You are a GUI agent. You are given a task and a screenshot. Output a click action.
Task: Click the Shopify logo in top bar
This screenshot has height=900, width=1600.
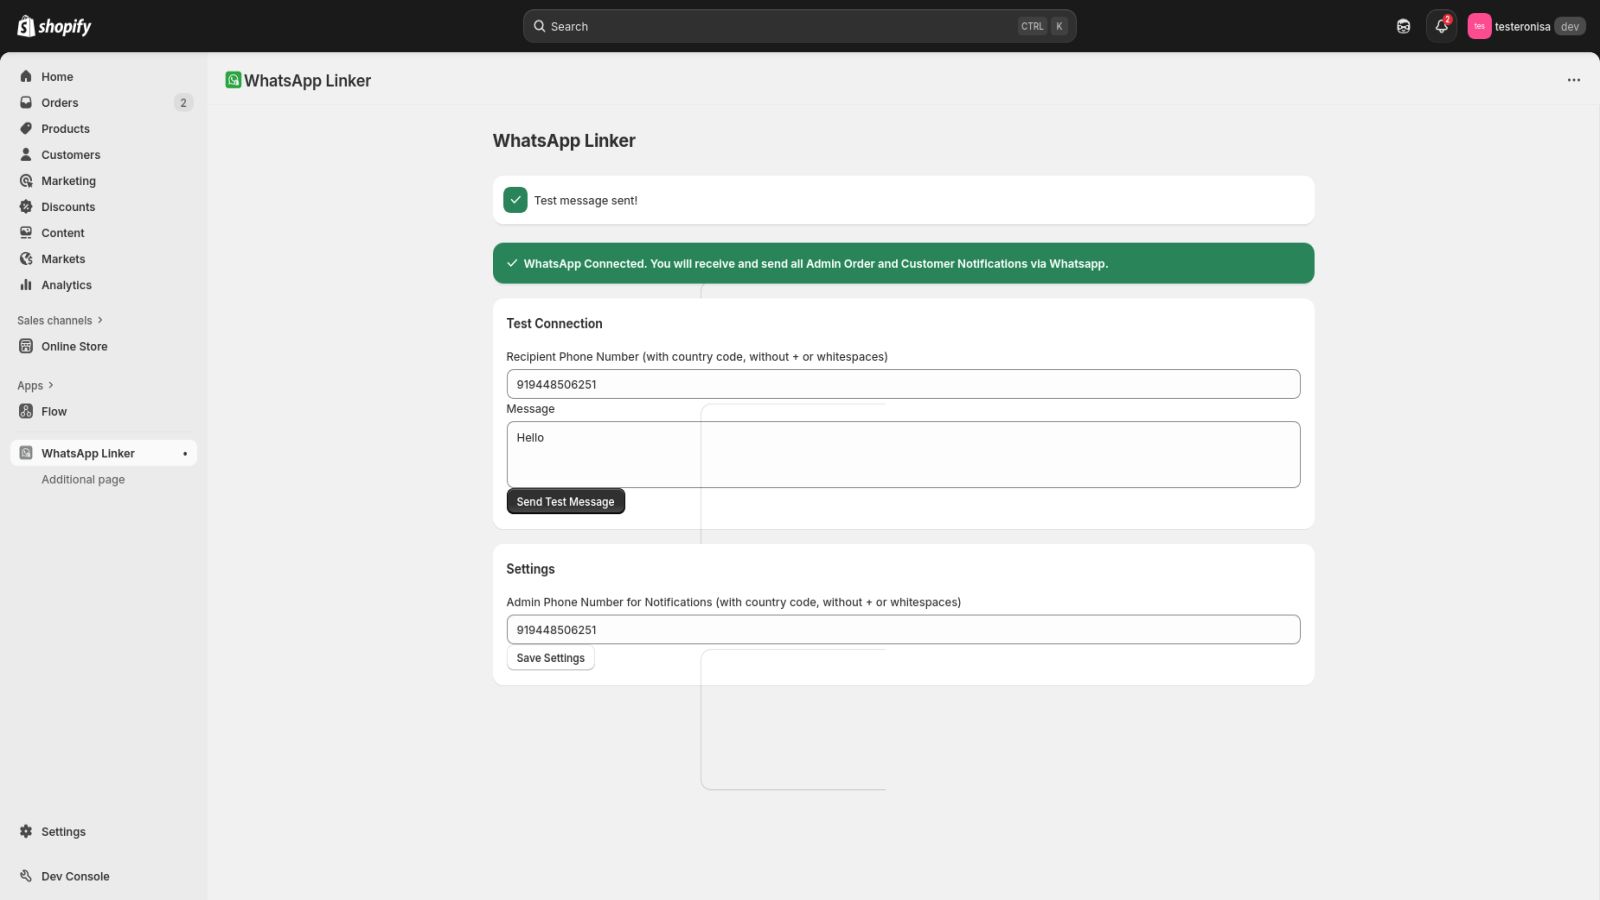(x=54, y=27)
